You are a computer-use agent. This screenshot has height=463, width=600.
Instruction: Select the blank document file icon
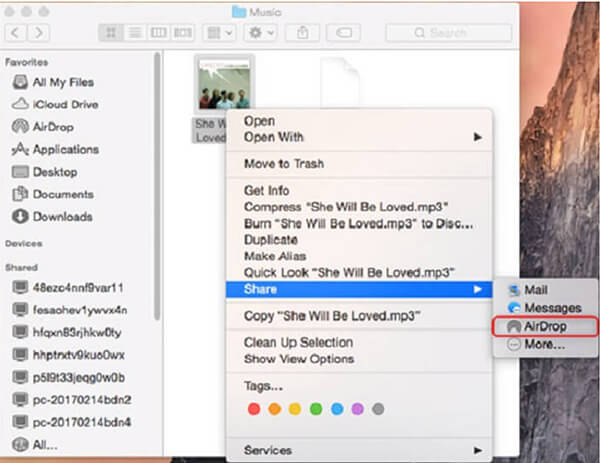pyautogui.click(x=340, y=83)
